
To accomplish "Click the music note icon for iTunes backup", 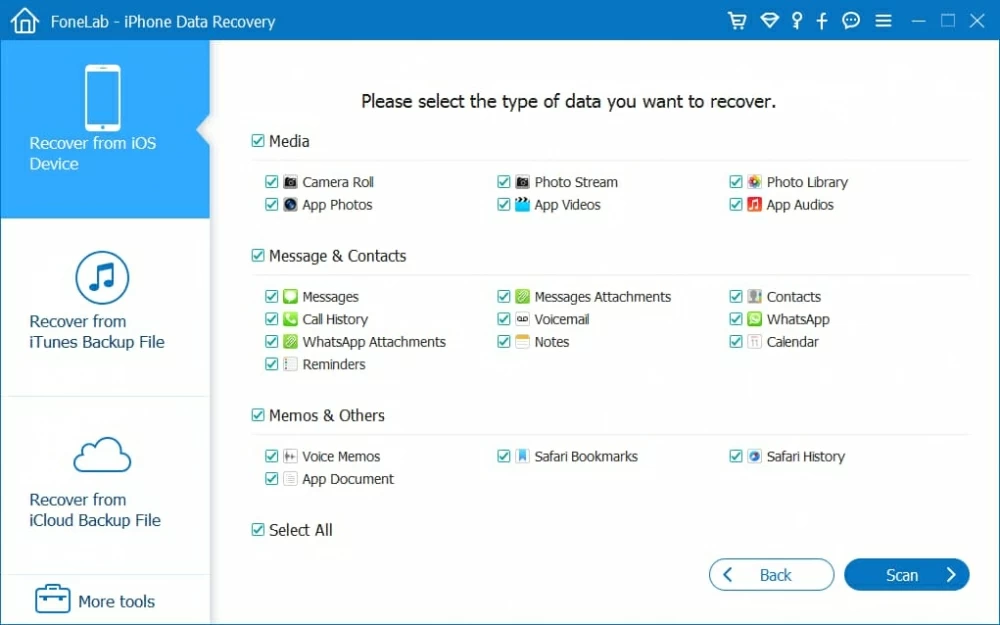I will pos(100,279).
